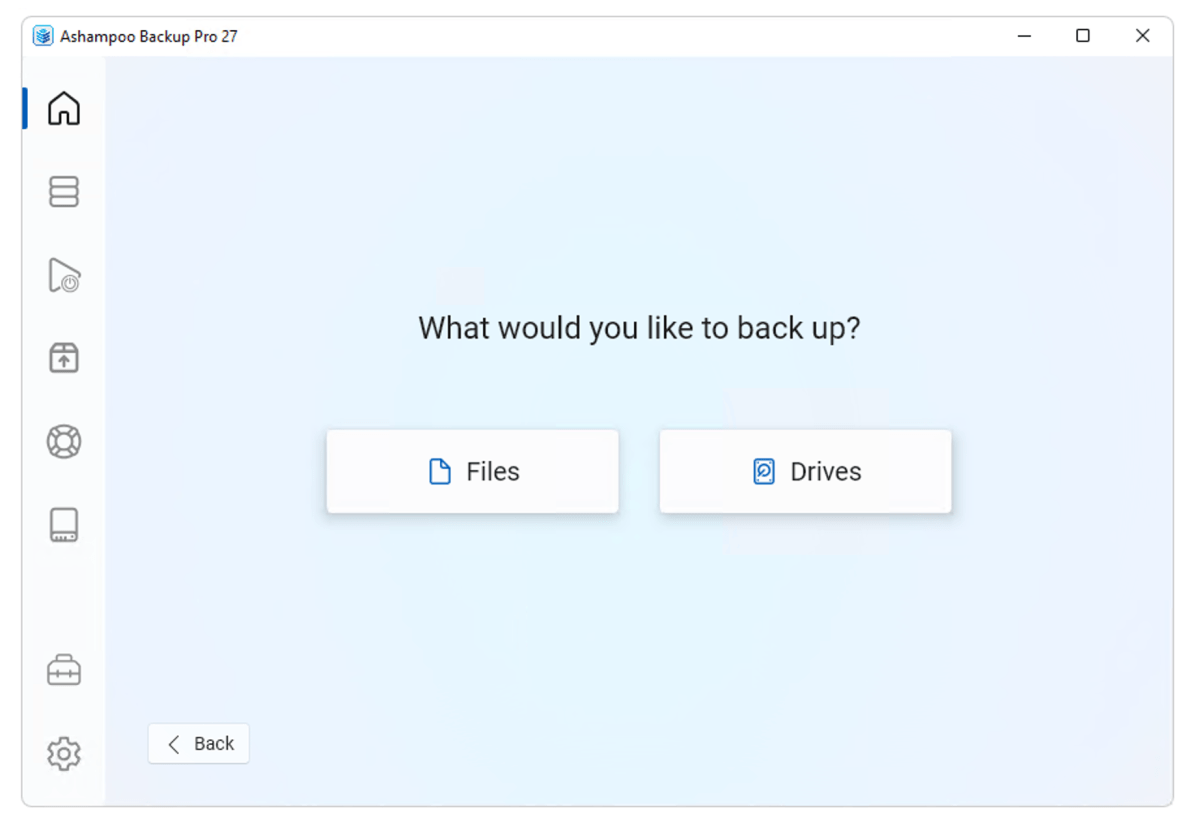Click the box with upward arrow icon
1199x827 pixels.
coord(63,358)
